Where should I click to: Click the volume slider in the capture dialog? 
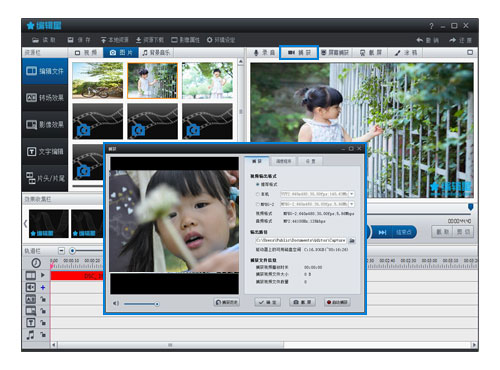[141, 304]
